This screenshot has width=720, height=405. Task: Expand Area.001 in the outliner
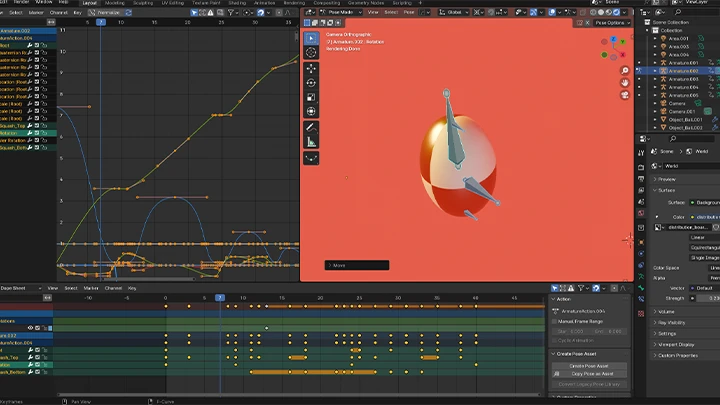click(655, 39)
